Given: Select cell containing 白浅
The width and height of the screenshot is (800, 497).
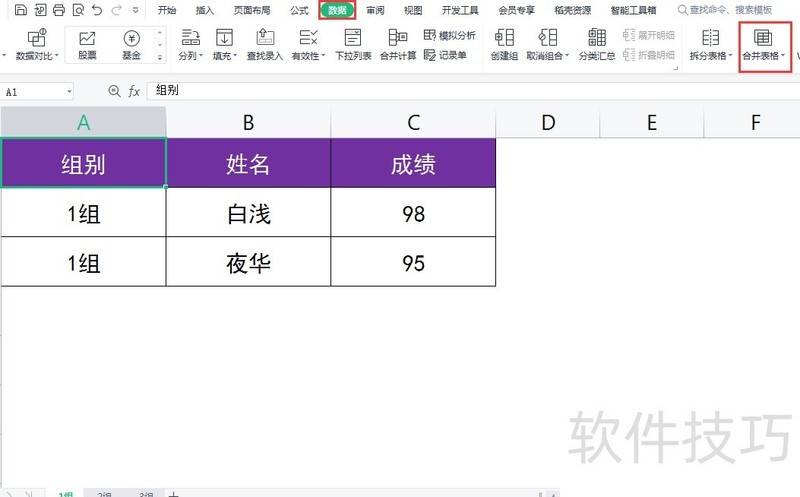Looking at the screenshot, I should coord(248,213).
